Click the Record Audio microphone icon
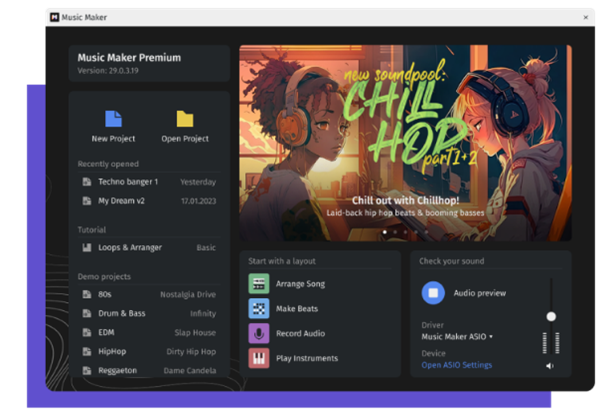614x410 pixels. 259,333
